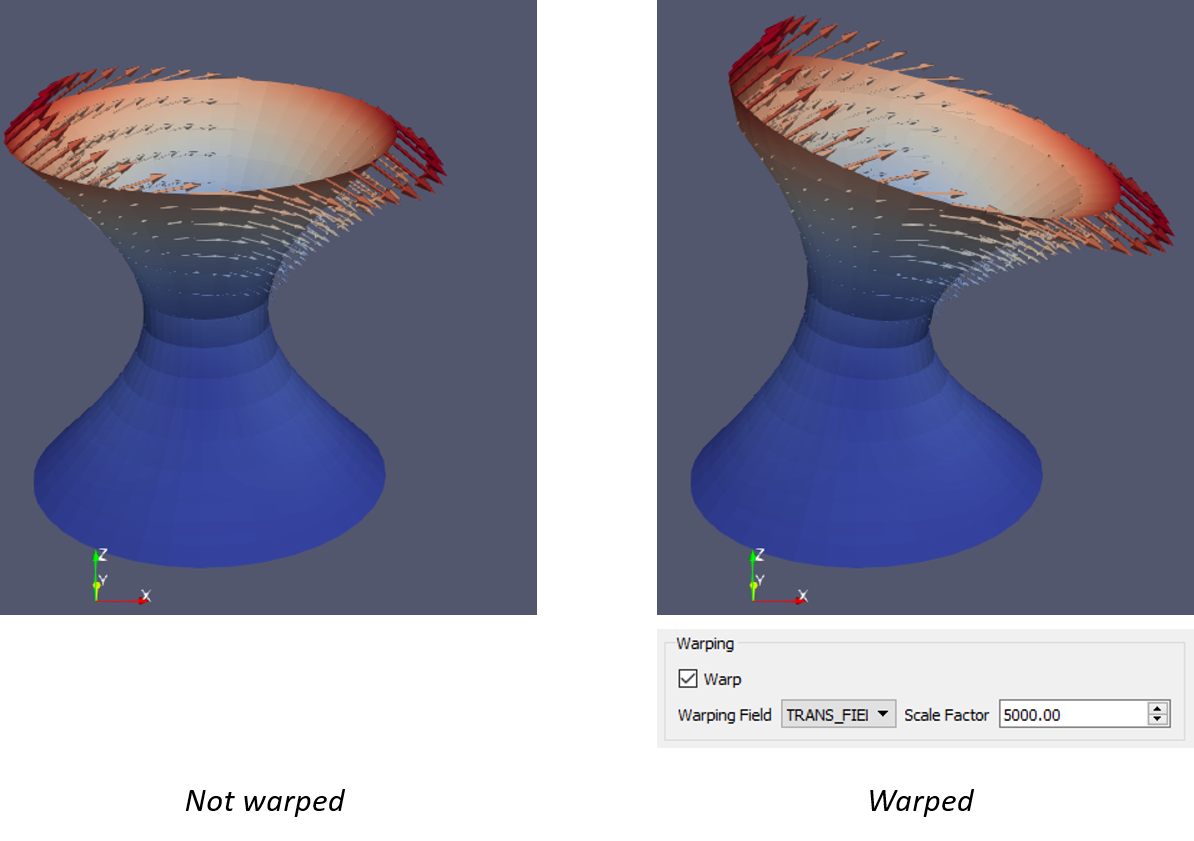The image size is (1194, 841).
Task: Click the Warping group title
Action: (708, 644)
